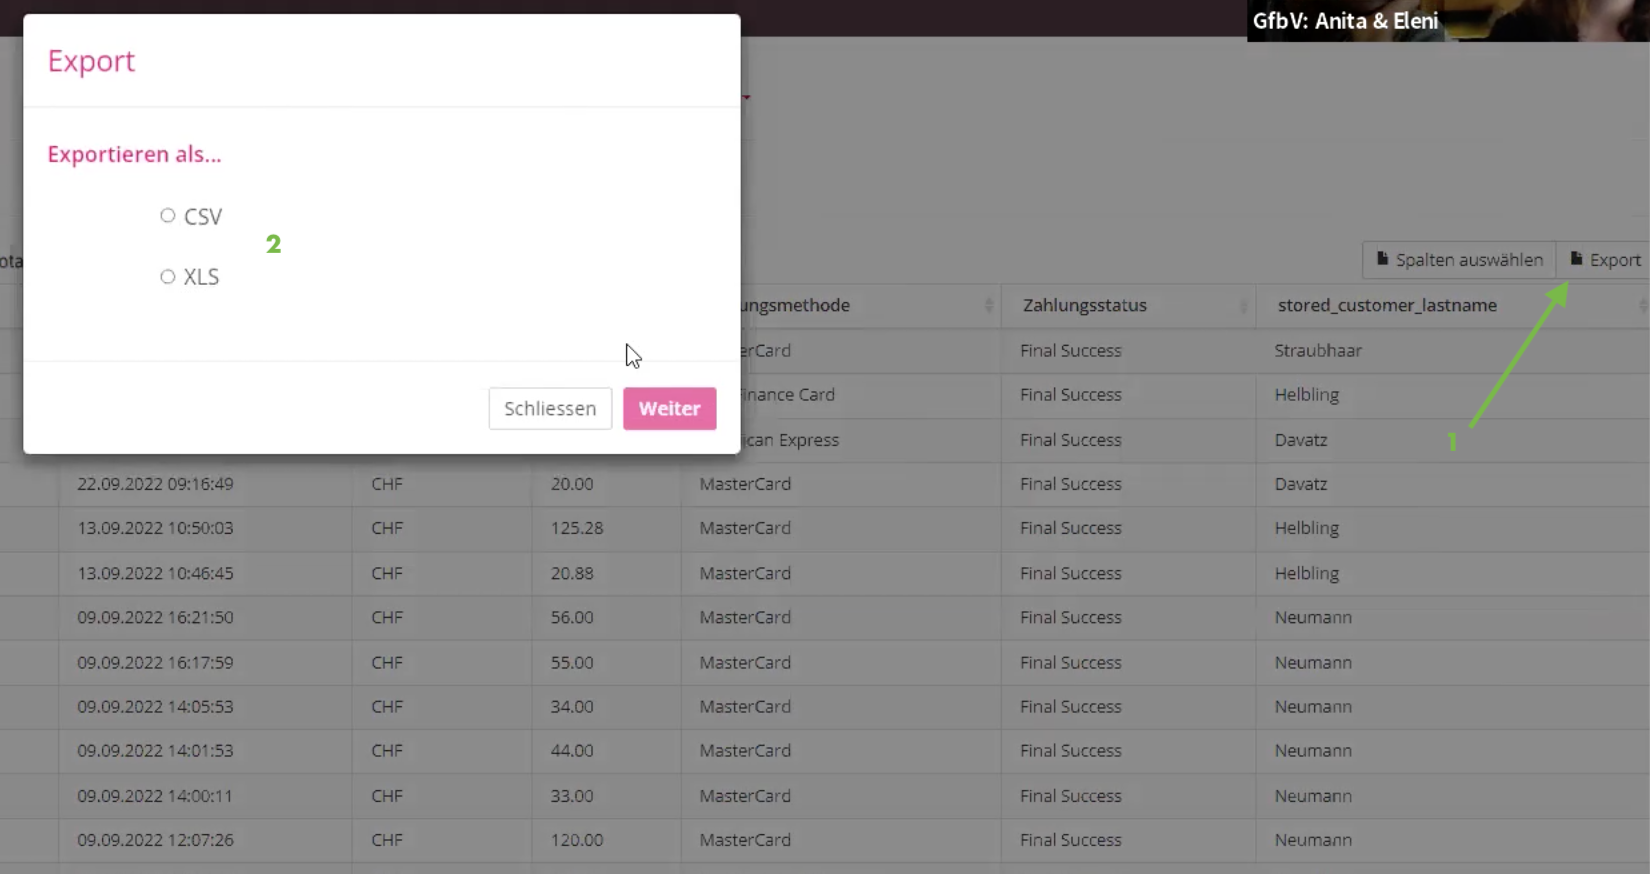This screenshot has width=1650, height=874.
Task: Select the Straubhaar last name cell
Action: pyautogui.click(x=1317, y=351)
